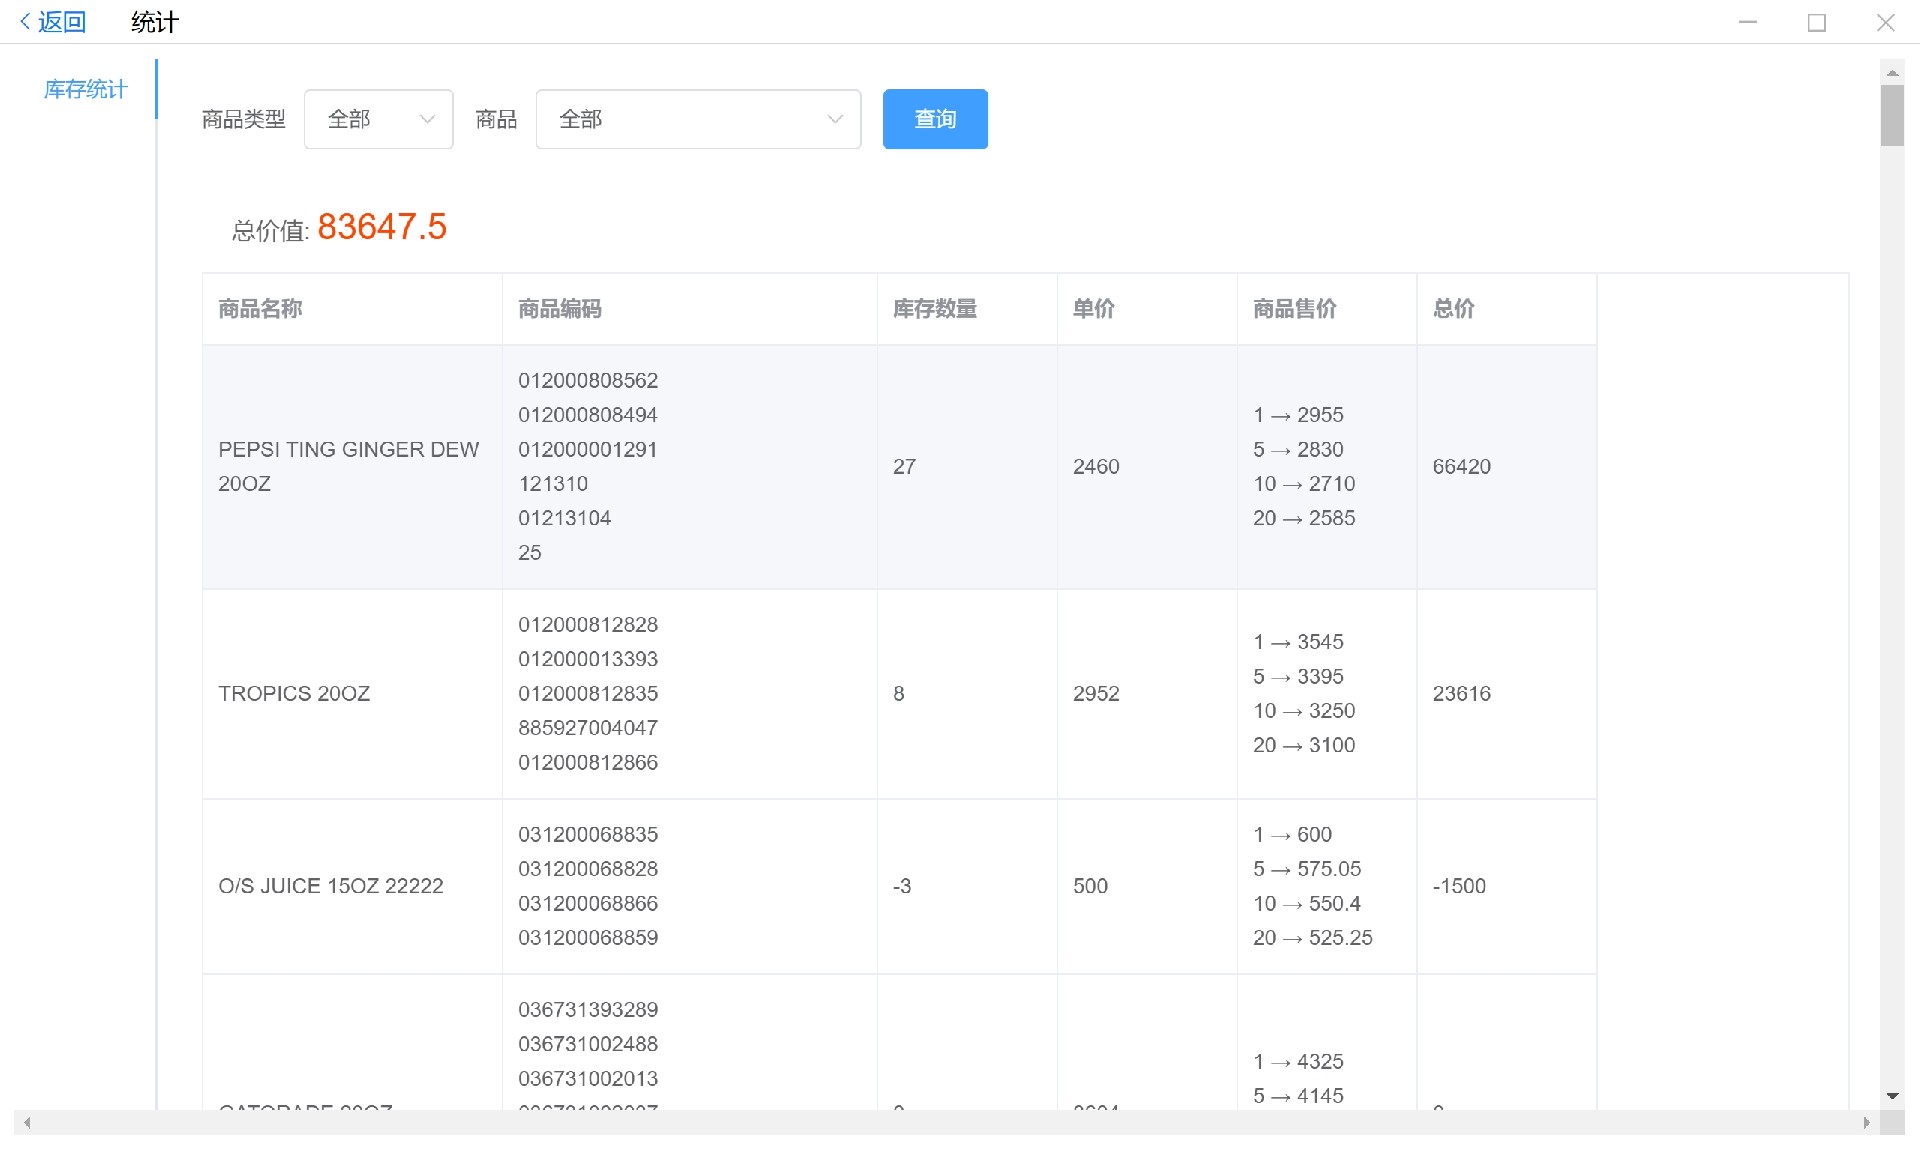Maximize the 统计 window
Viewport: 1920px width, 1150px height.
pos(1816,22)
